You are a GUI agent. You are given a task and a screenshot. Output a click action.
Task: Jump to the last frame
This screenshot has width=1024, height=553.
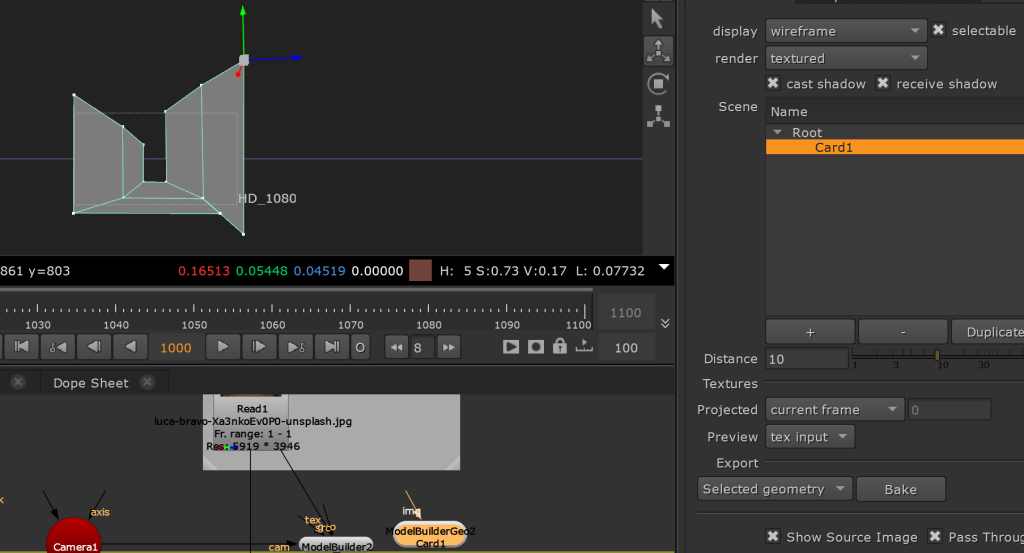332,347
